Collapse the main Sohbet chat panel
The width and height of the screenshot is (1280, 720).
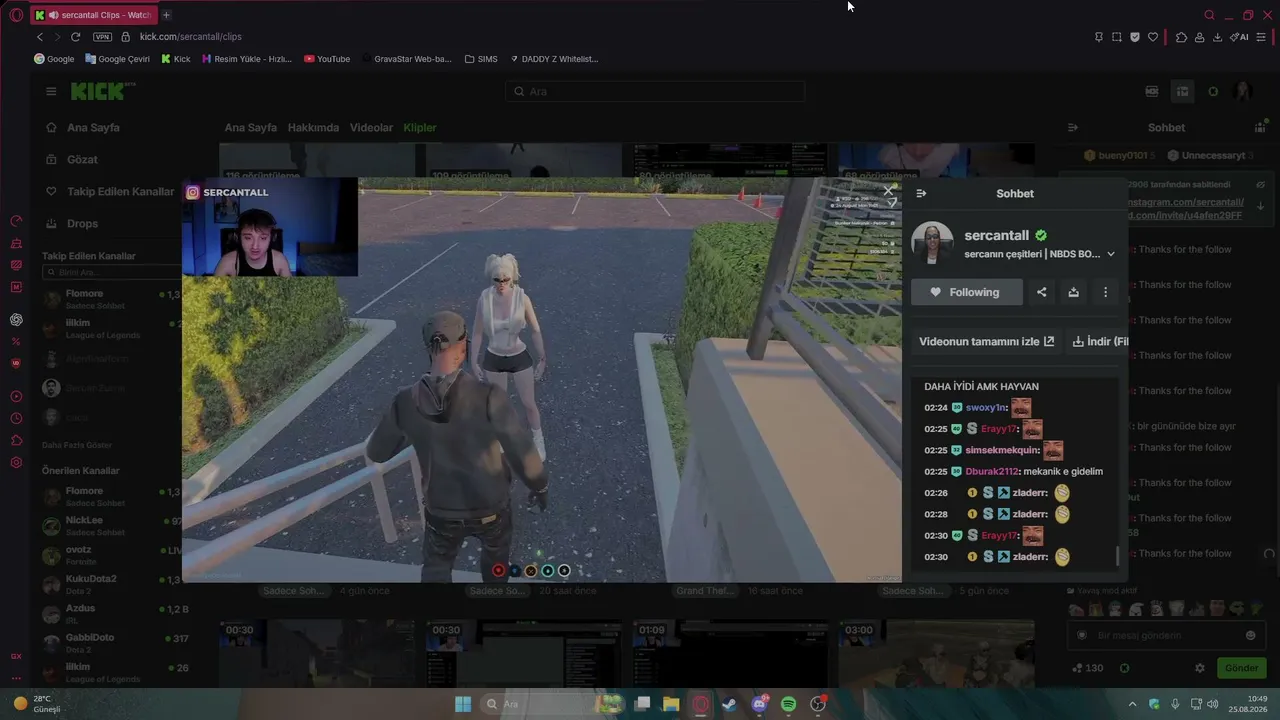[x=1073, y=128]
